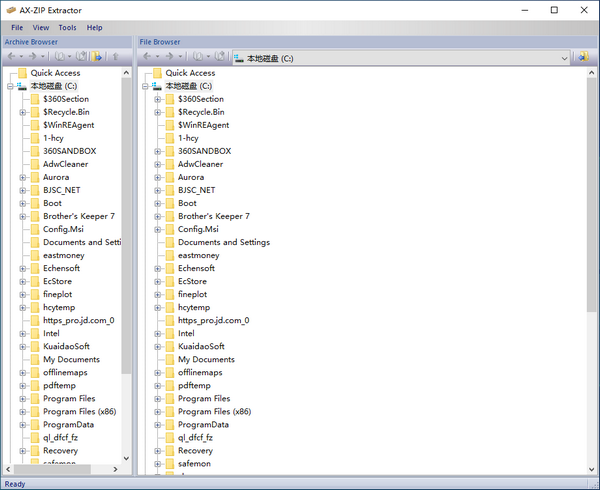Collapse the 本地磁盘 (C:) node in the Archive Browser
The image size is (600, 490).
pyautogui.click(x=10, y=86)
